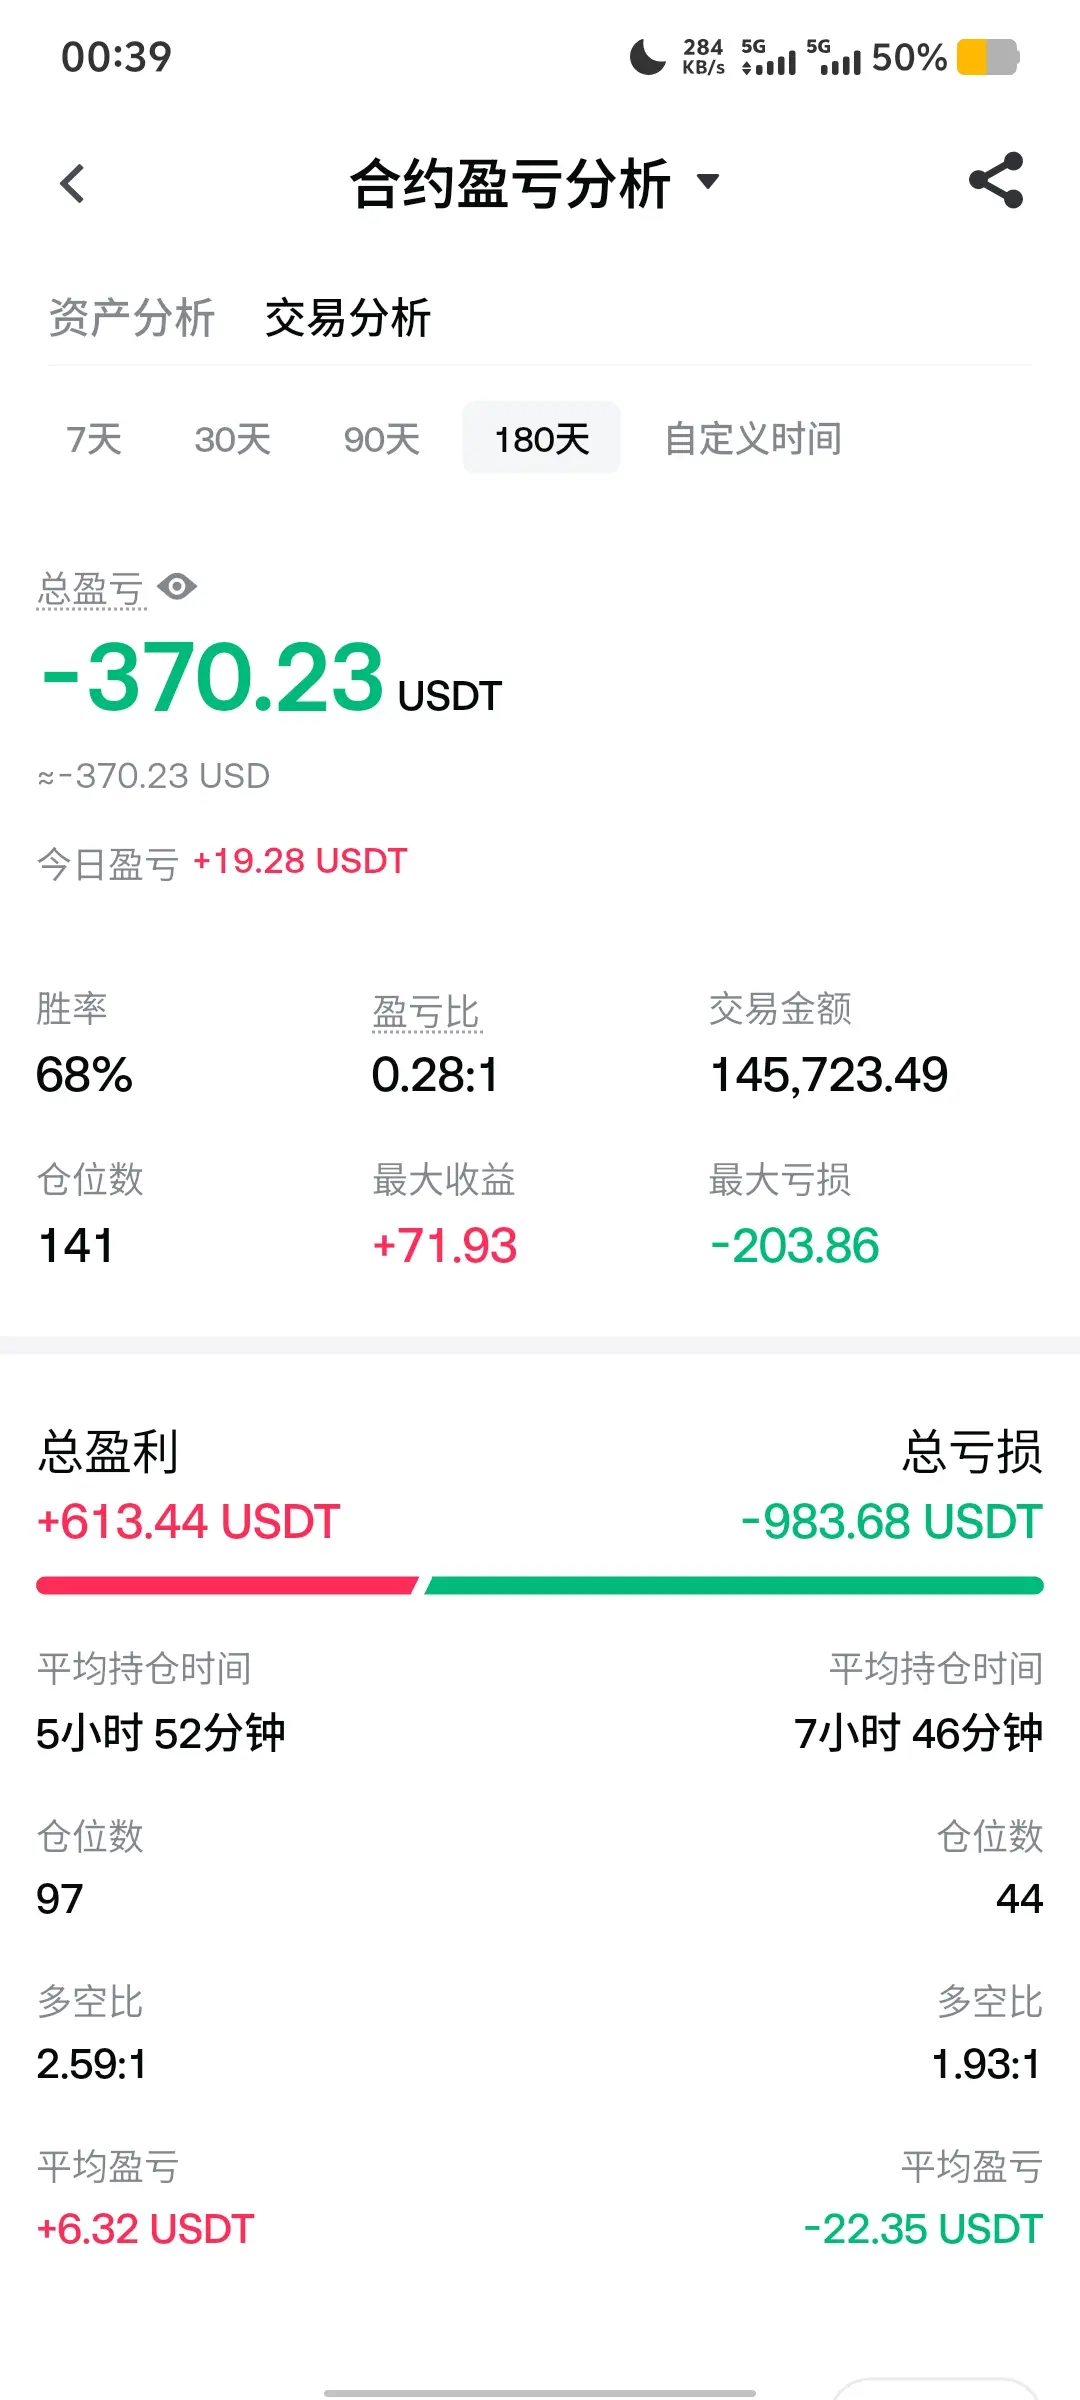
Task: Switch to the 资产分析 tab
Action: pyautogui.click(x=131, y=318)
